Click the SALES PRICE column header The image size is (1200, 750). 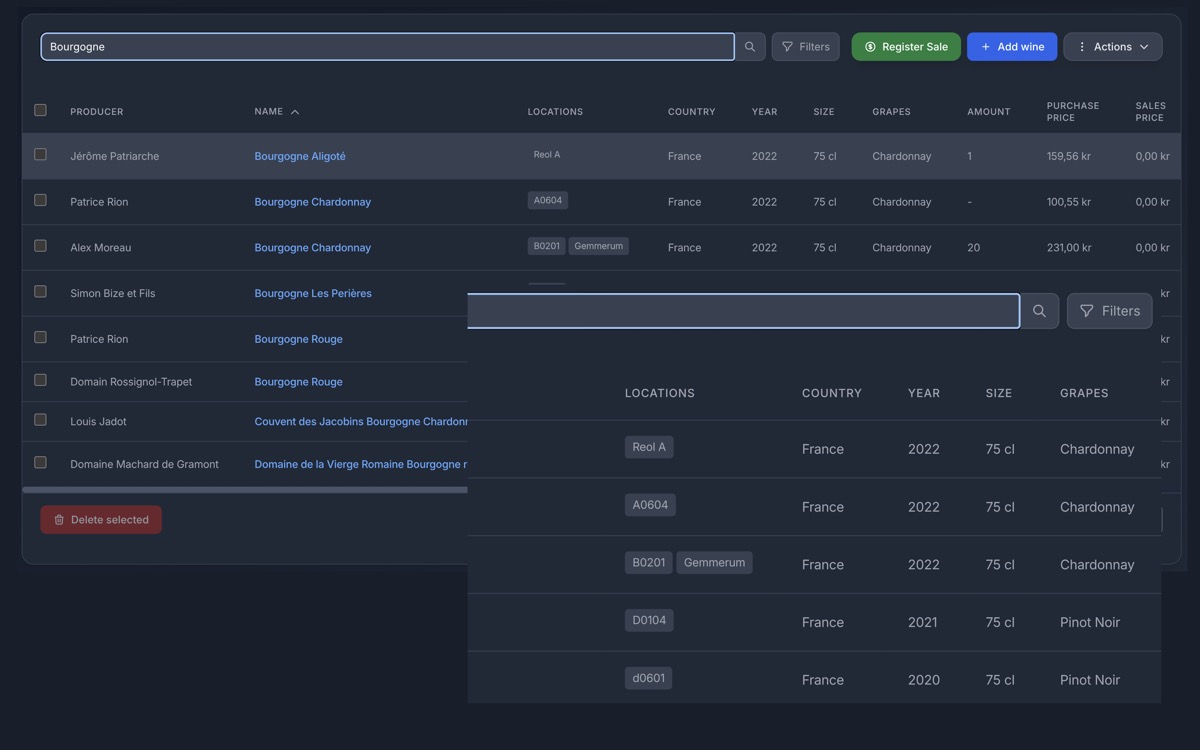tap(1150, 112)
